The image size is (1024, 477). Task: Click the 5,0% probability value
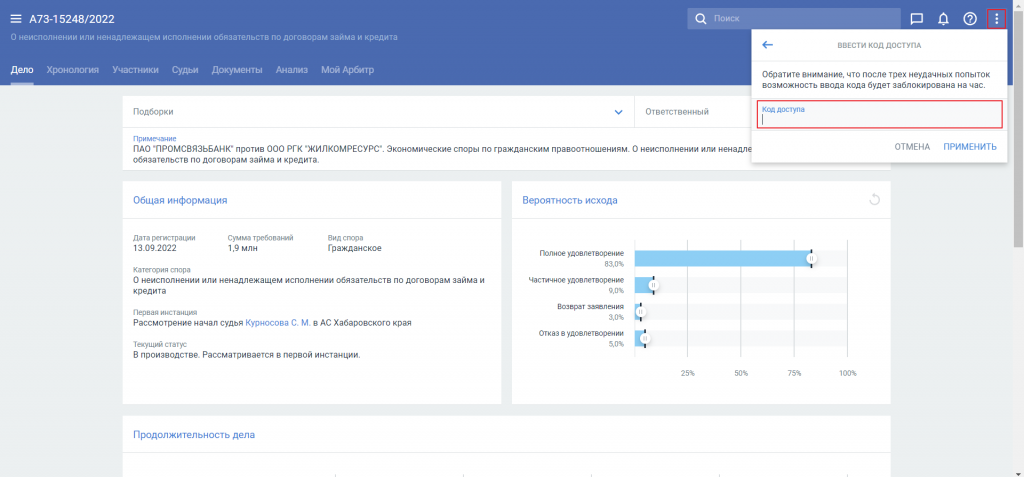click(616, 344)
